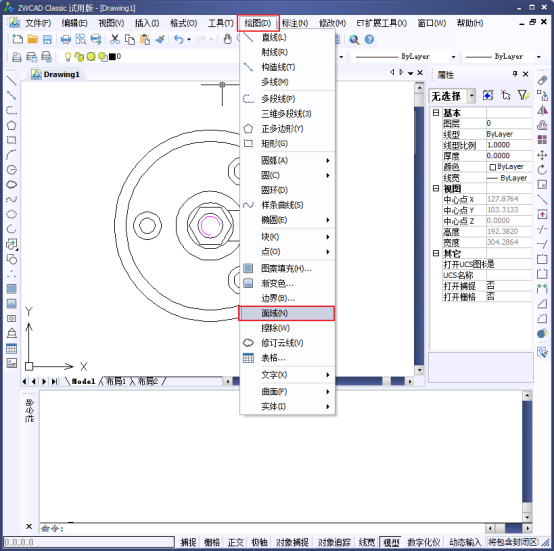Click the Undo arrow icon

tap(178, 39)
